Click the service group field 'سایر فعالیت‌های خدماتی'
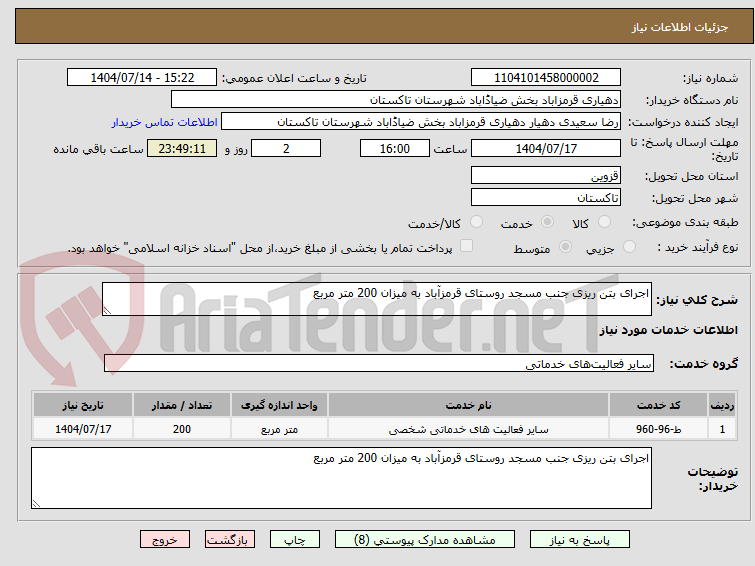 pyautogui.click(x=379, y=363)
